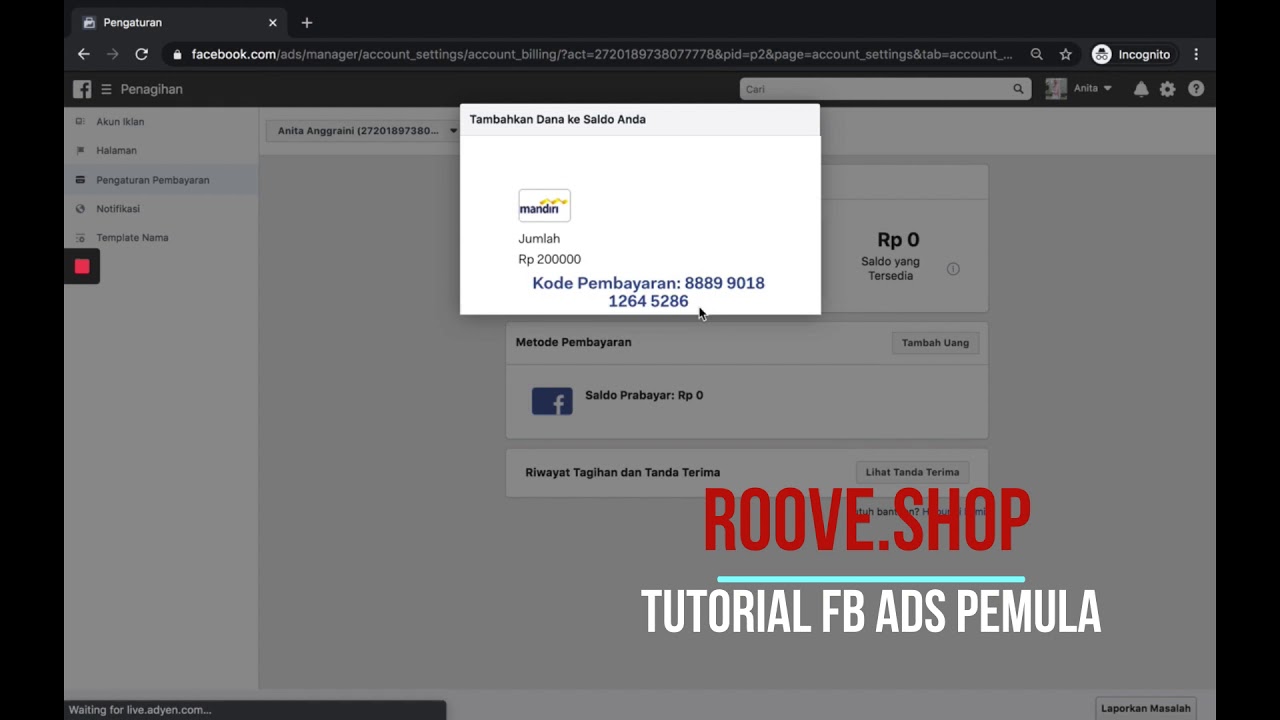Open the Anita account dropdown
Viewport: 1280px width, 720px height.
click(1093, 89)
